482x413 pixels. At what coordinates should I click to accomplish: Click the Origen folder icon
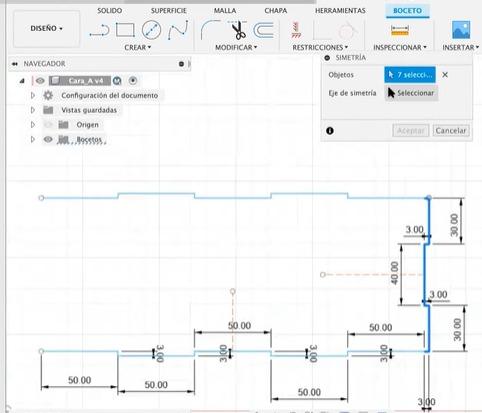(x=63, y=125)
